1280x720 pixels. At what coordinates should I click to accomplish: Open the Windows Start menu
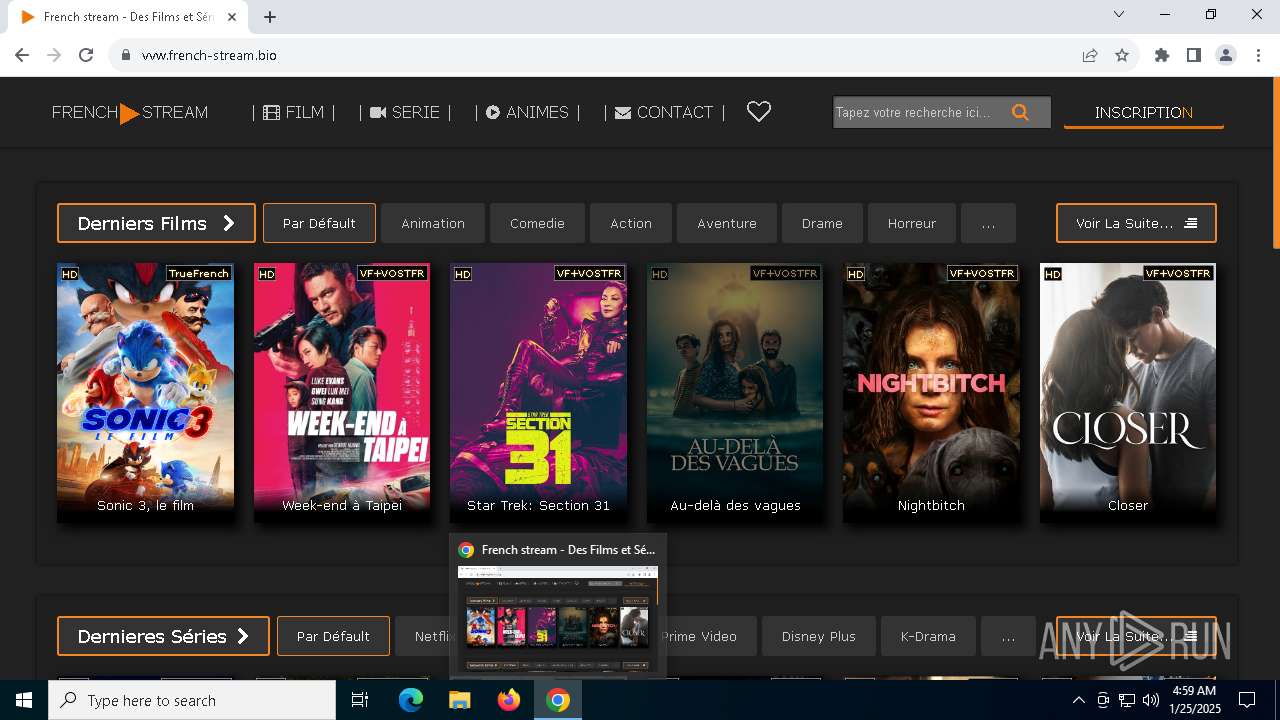[24, 700]
